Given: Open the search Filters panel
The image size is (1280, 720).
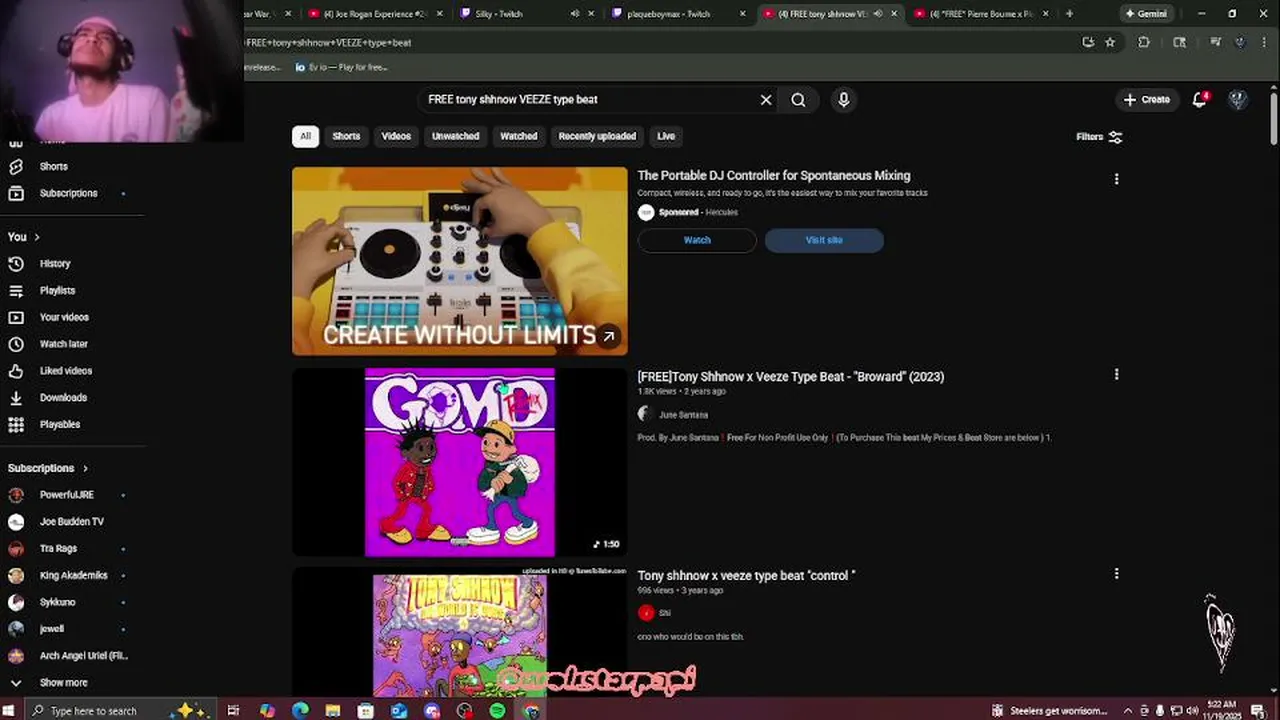Looking at the screenshot, I should (x=1099, y=137).
